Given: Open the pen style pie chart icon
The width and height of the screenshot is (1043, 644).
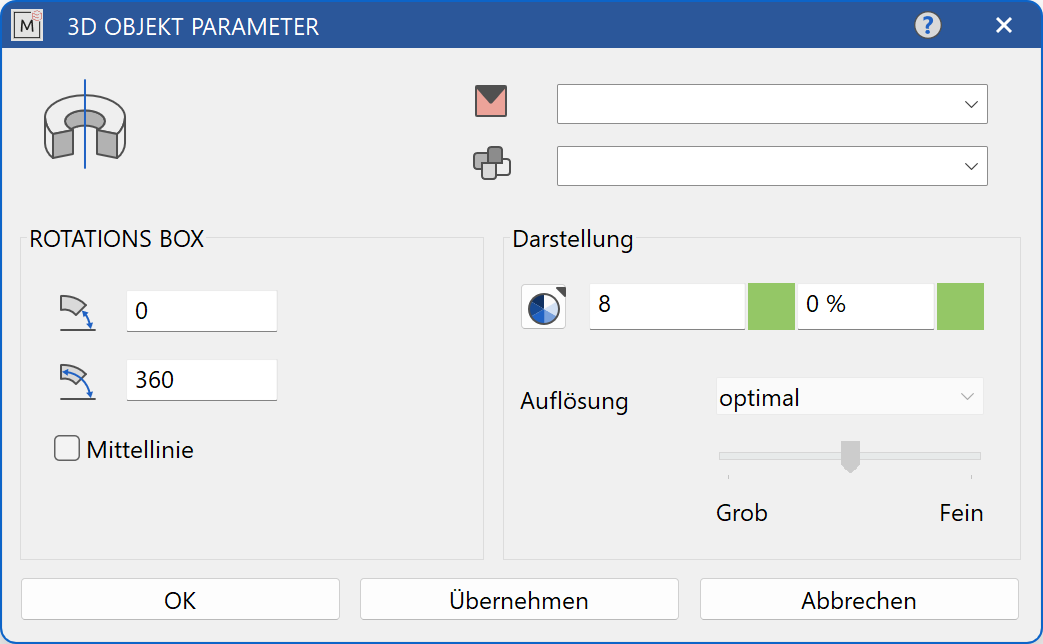Looking at the screenshot, I should (x=542, y=307).
